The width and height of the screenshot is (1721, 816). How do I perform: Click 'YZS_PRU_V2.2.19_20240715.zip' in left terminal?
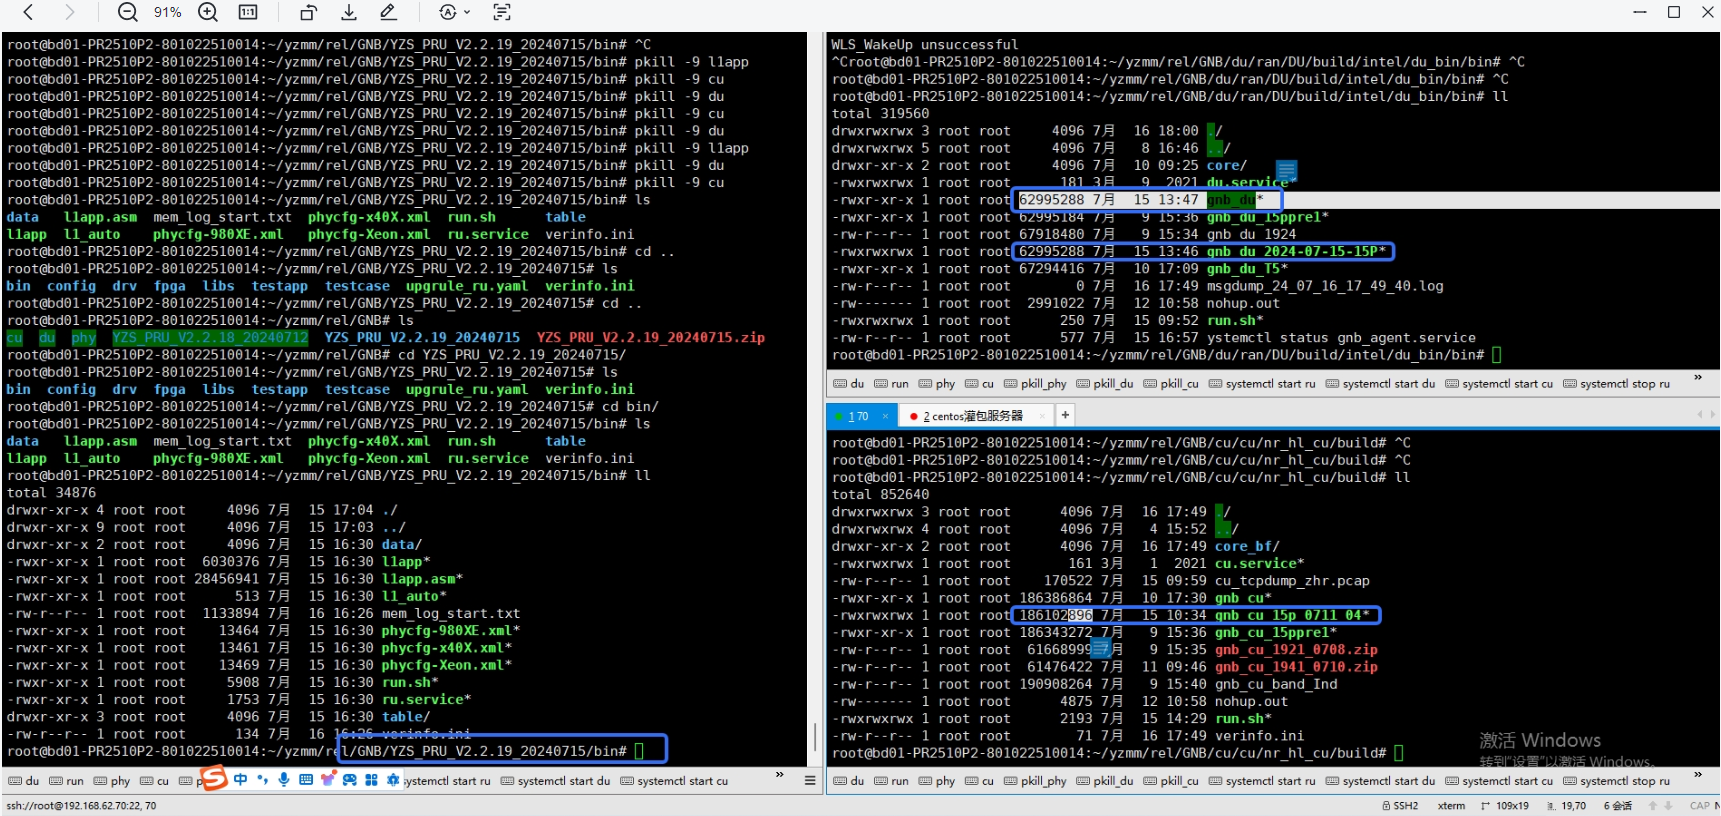[651, 338]
